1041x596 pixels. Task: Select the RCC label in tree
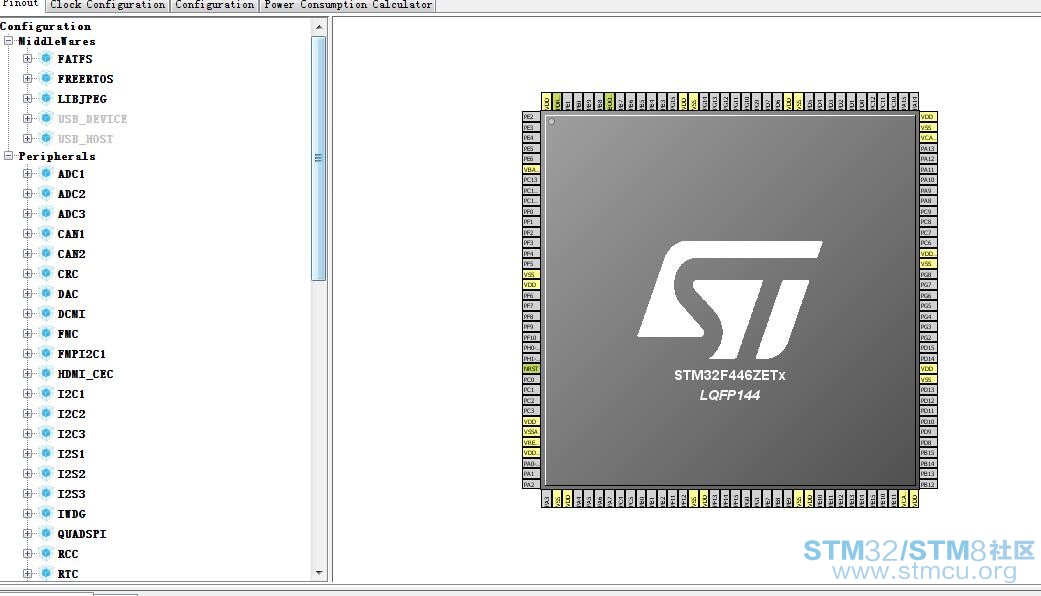tap(68, 554)
